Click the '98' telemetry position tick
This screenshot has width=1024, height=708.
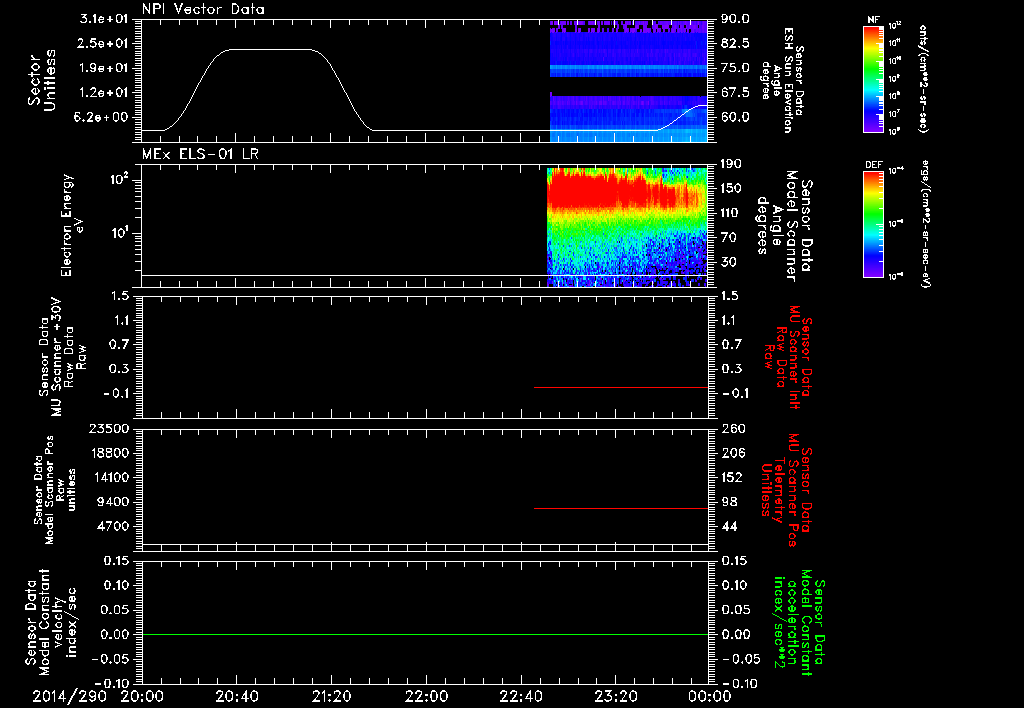click(x=730, y=502)
